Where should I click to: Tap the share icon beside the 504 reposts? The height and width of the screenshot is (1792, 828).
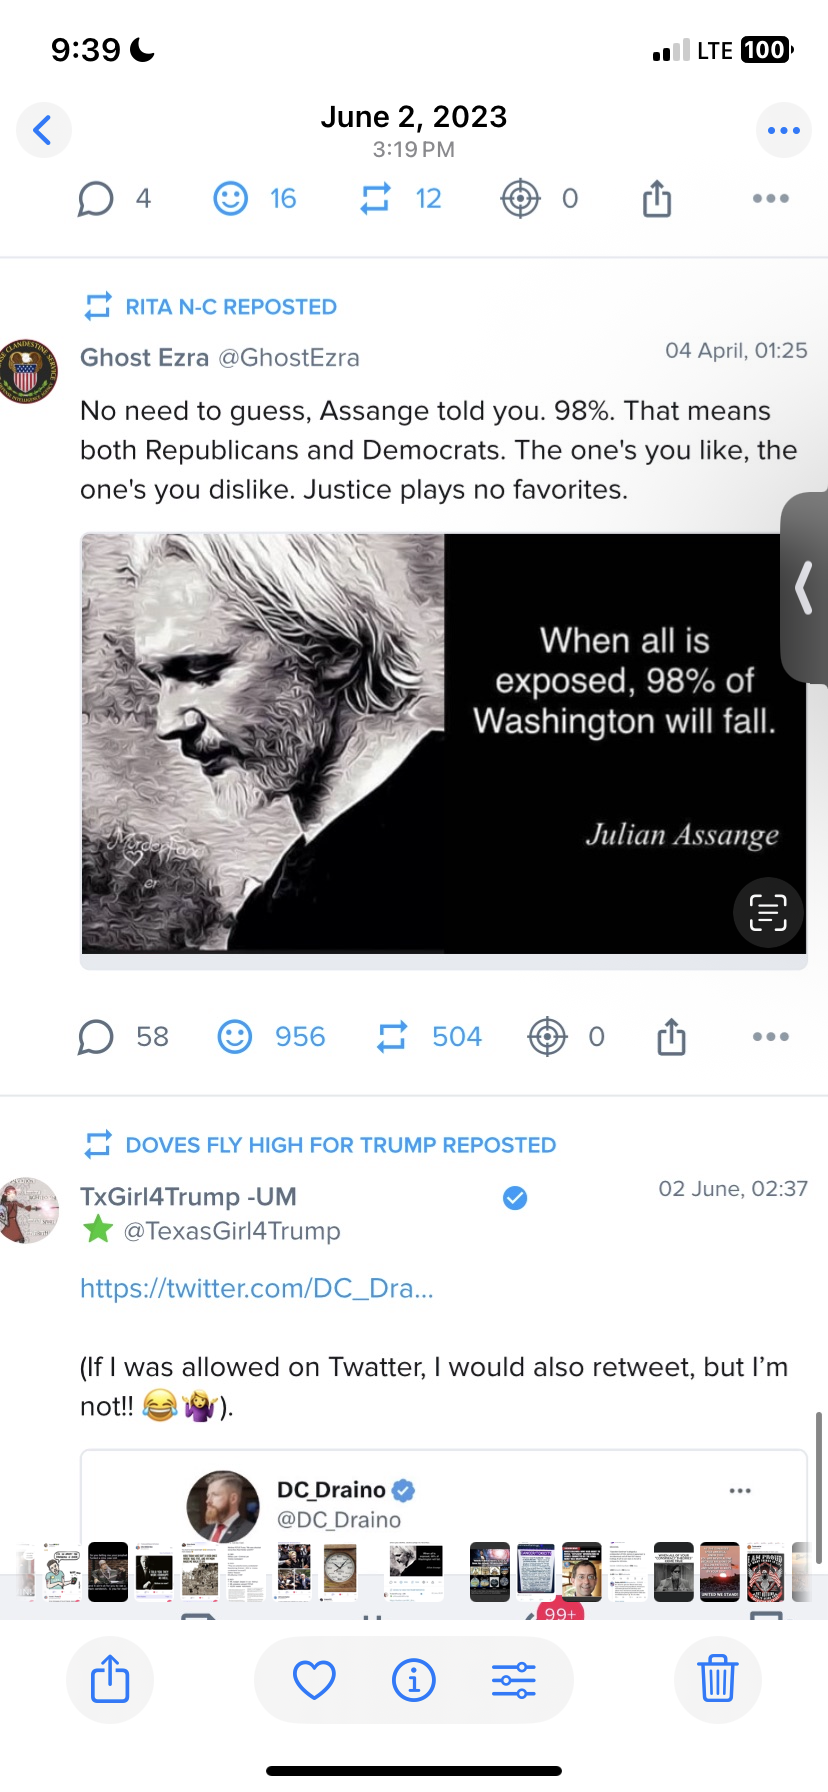tap(671, 1037)
